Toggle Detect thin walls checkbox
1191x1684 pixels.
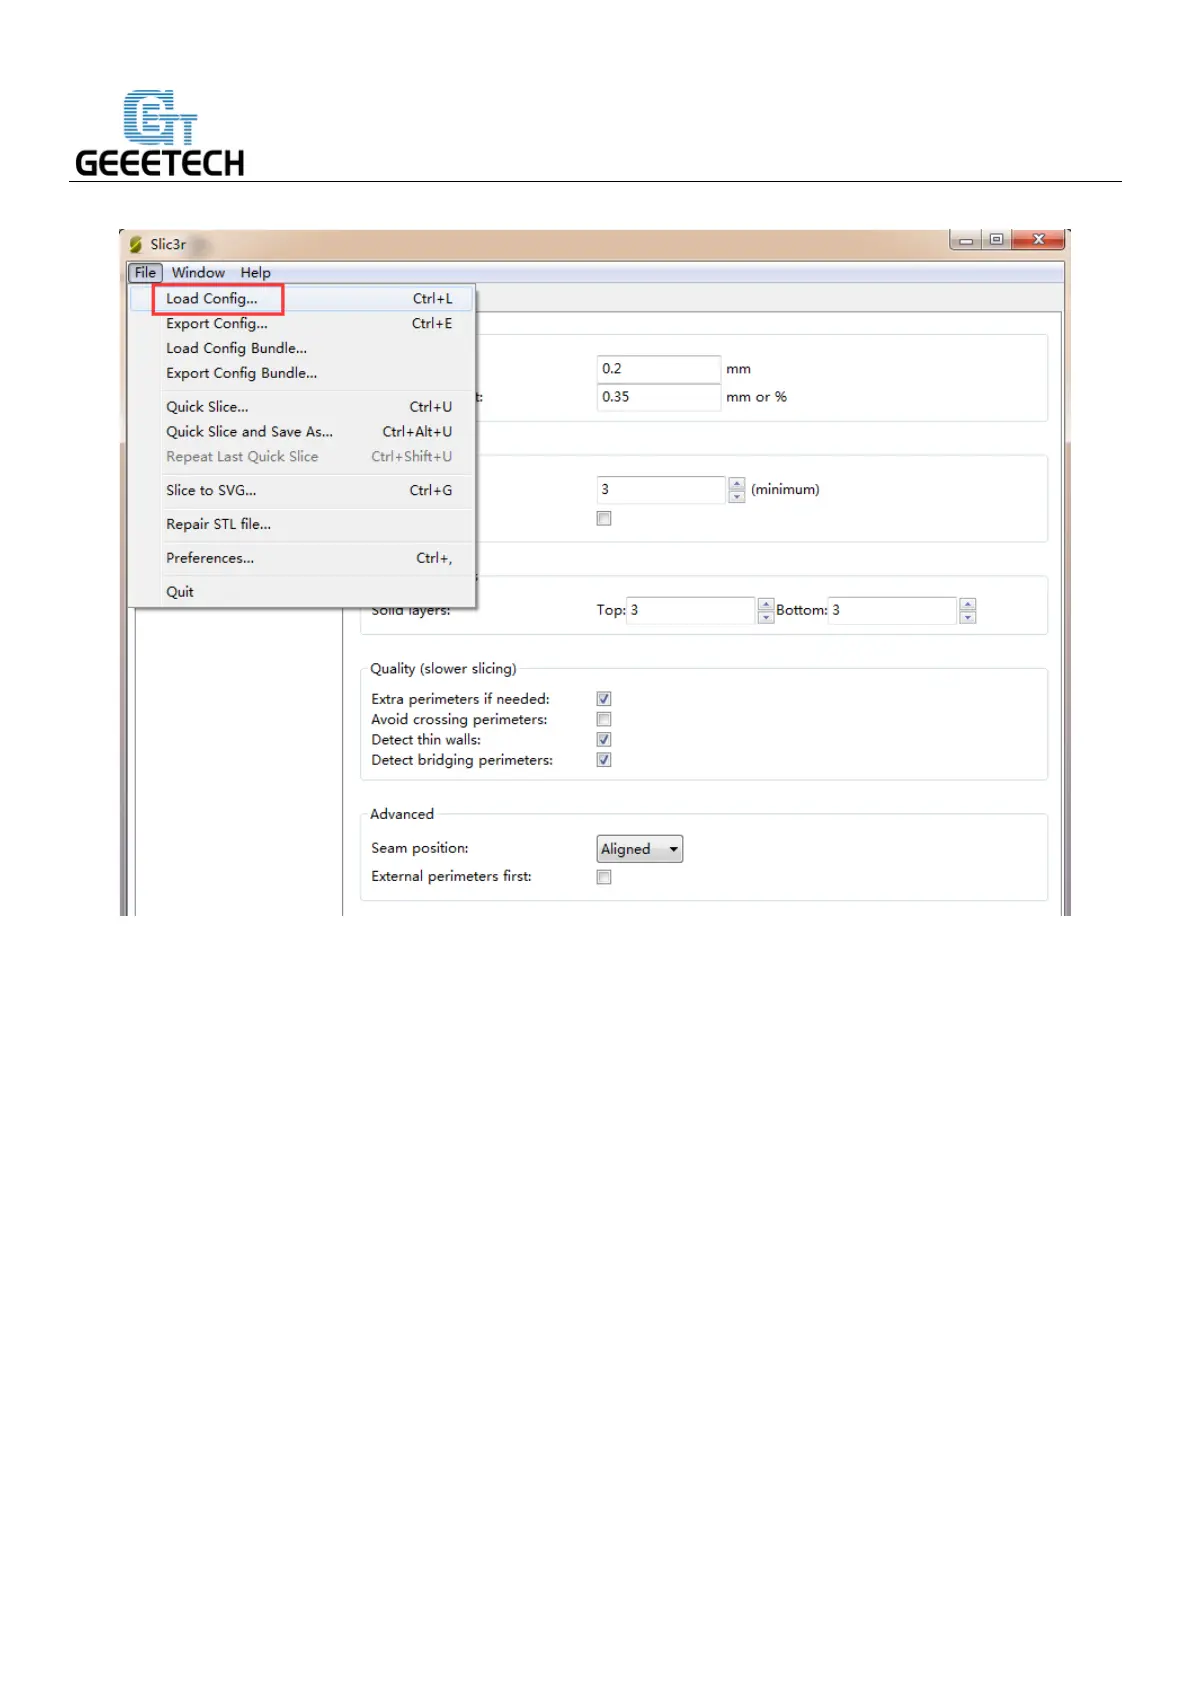click(x=604, y=740)
